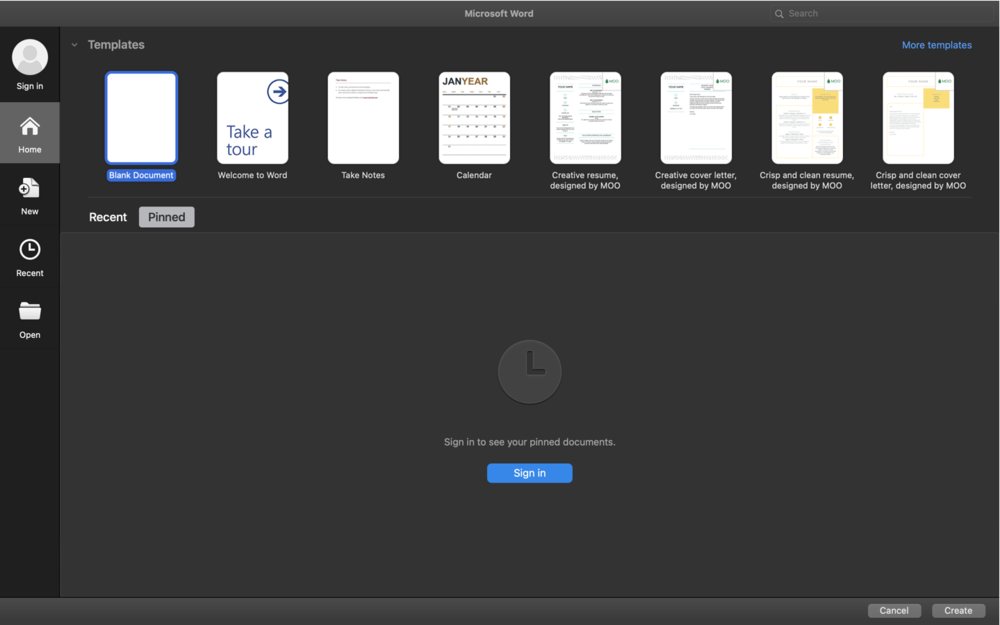Open the Home section in the sidebar
Viewport: 1000px width, 625px height.
(29, 132)
